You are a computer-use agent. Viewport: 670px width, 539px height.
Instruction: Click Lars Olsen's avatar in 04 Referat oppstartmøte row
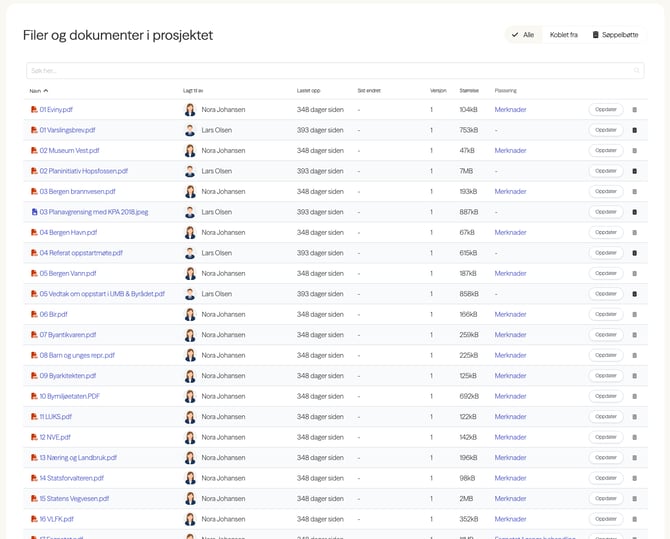tap(190, 253)
